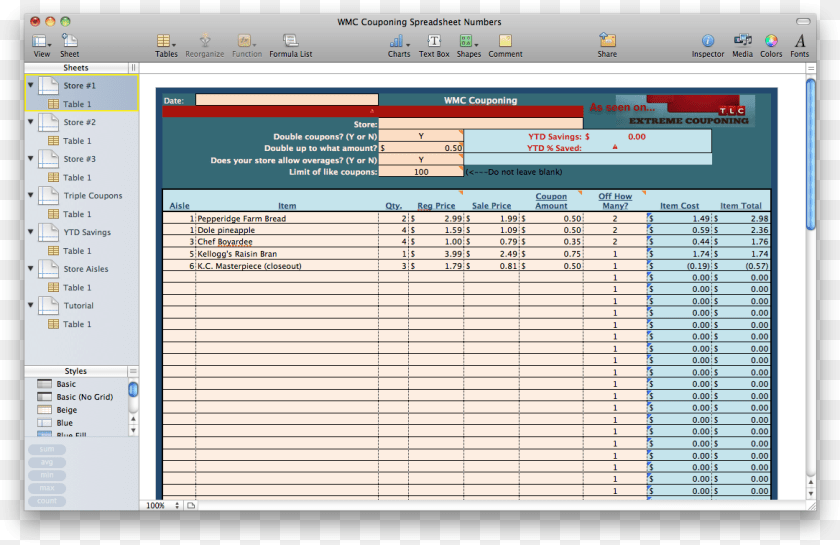Collapse the Store Aisles sheet
The image size is (840, 545).
click(31, 268)
